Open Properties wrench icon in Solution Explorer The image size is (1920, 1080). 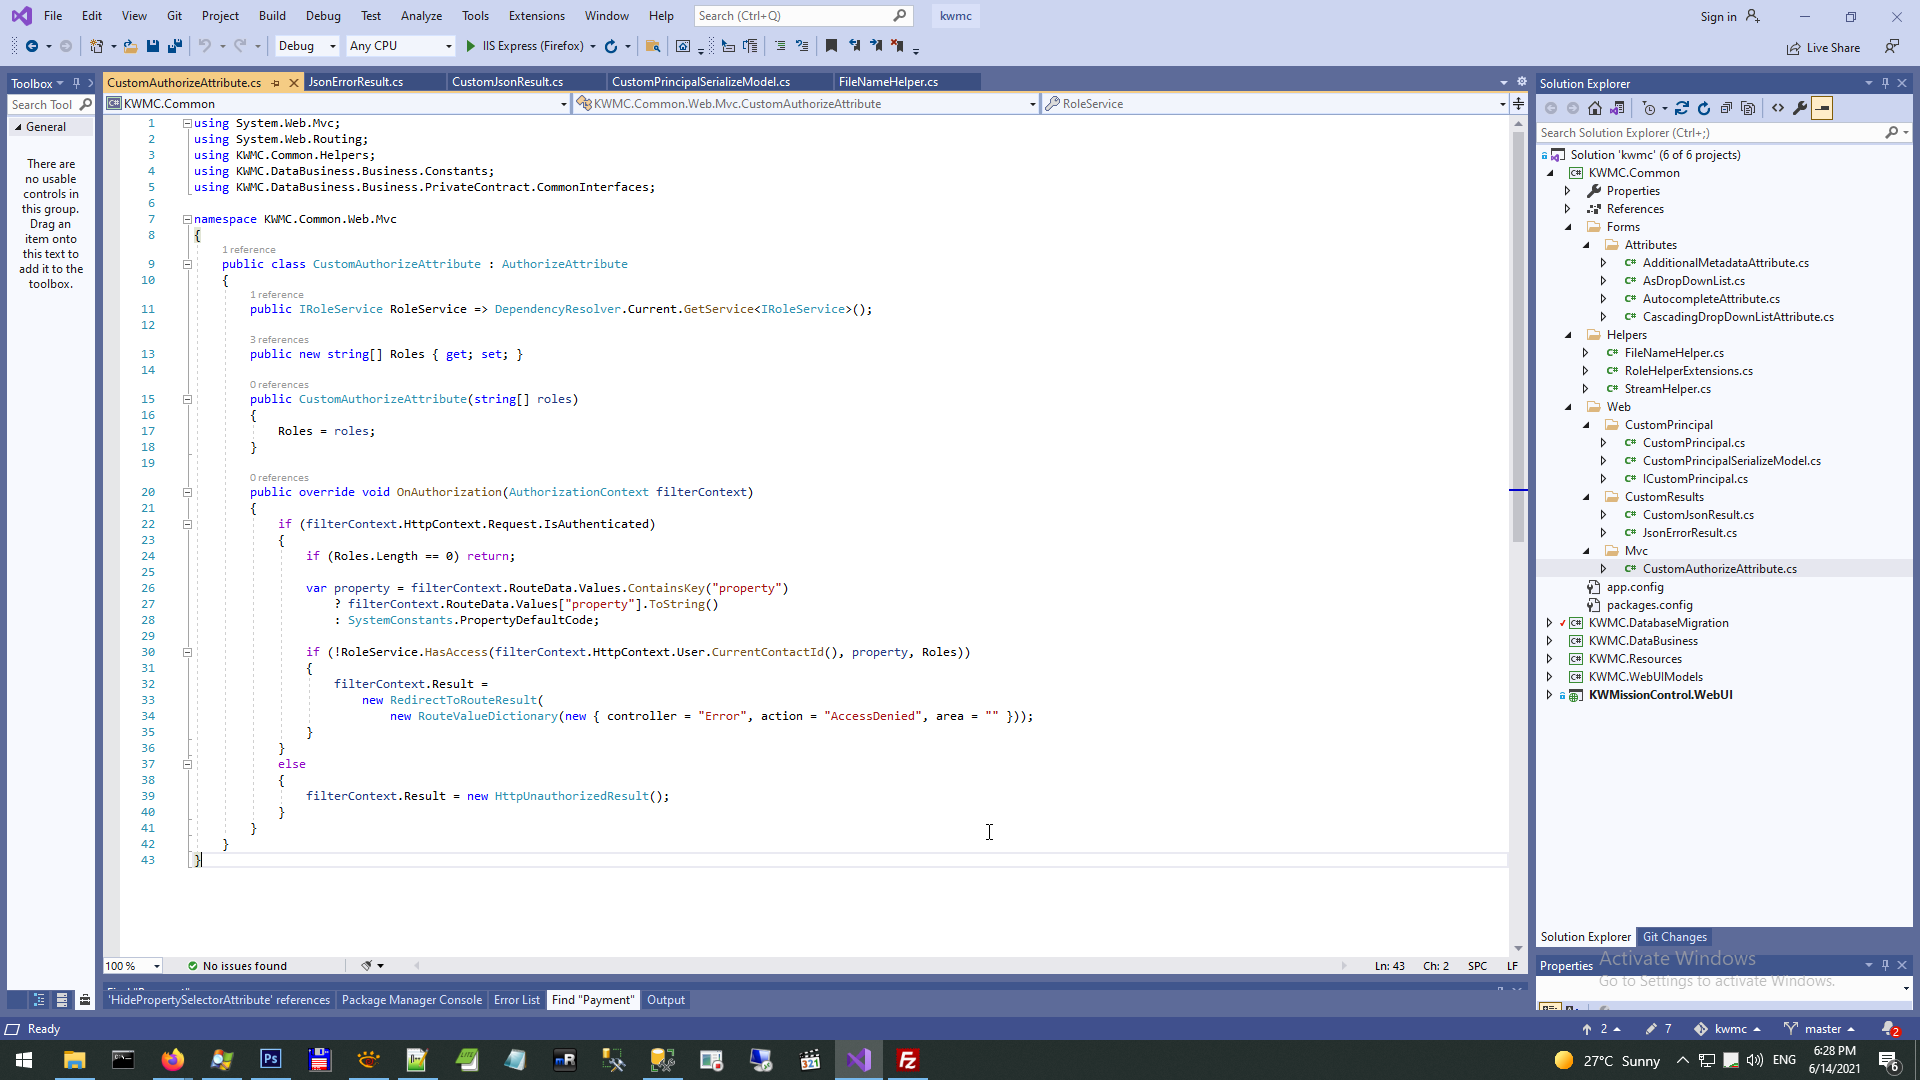pos(1800,108)
